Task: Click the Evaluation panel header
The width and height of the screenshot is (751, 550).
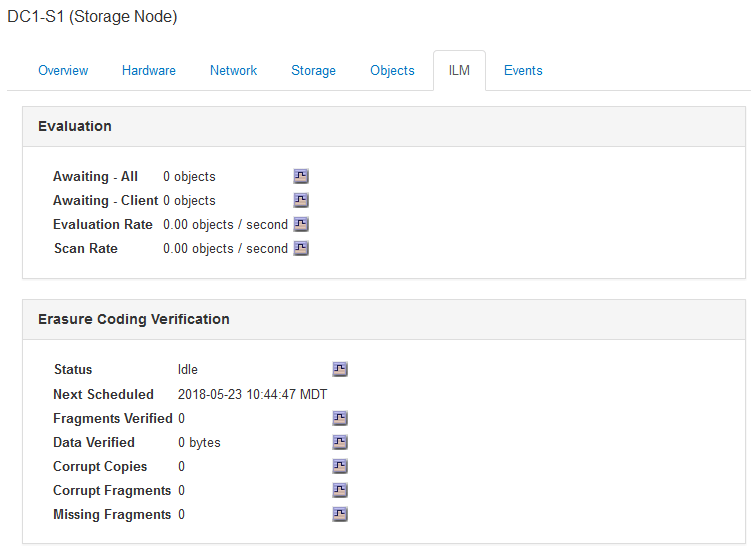Action: [x=75, y=127]
